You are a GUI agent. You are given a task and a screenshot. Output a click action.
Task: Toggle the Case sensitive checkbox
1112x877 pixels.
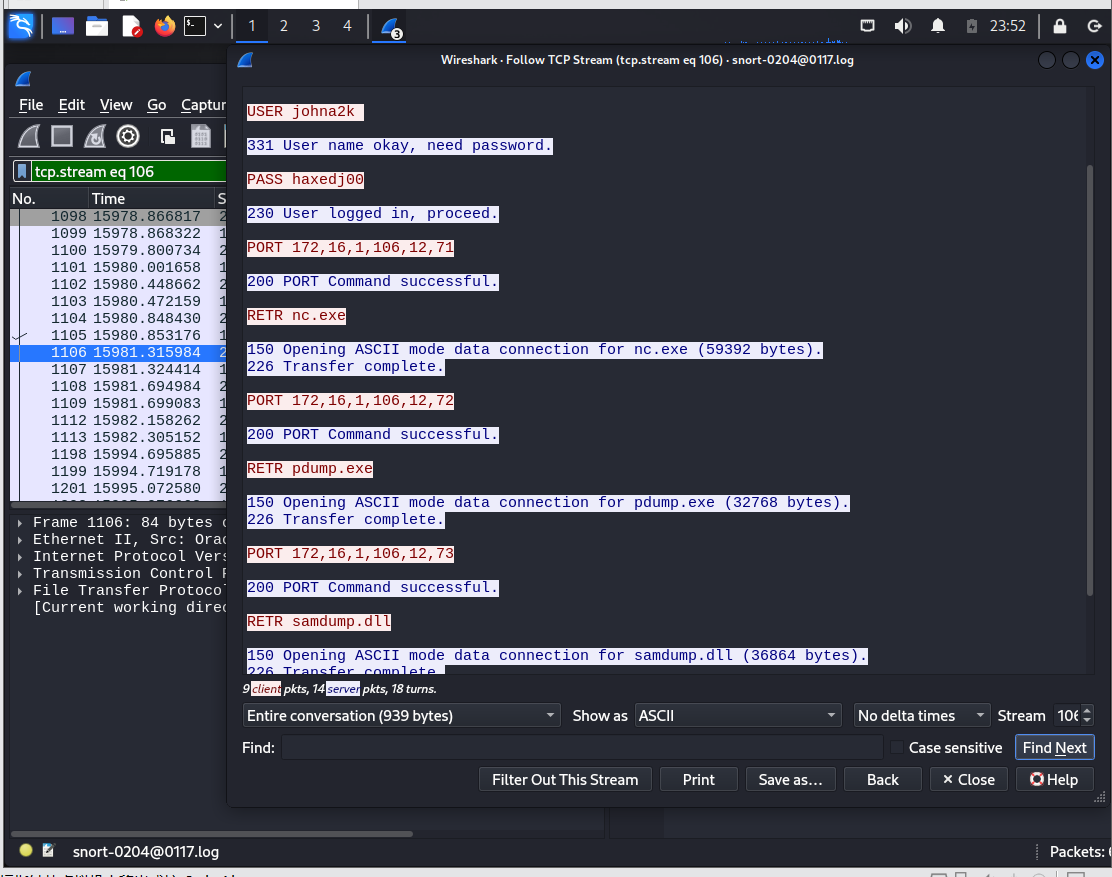point(896,748)
